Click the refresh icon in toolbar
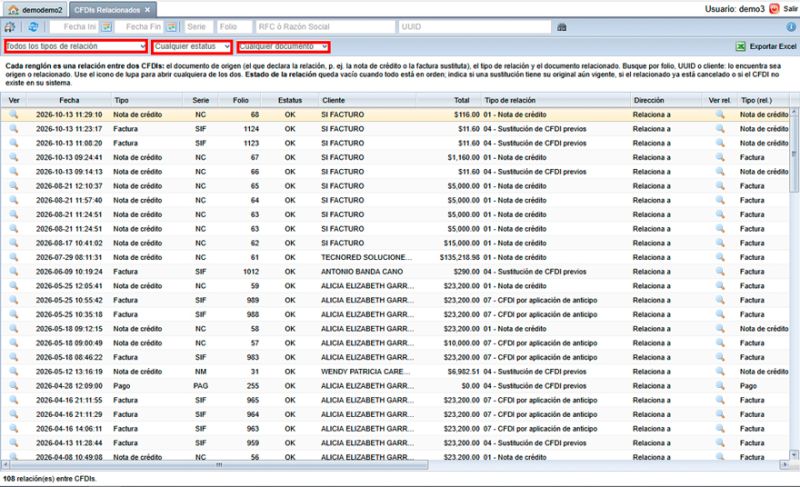 coord(33,27)
